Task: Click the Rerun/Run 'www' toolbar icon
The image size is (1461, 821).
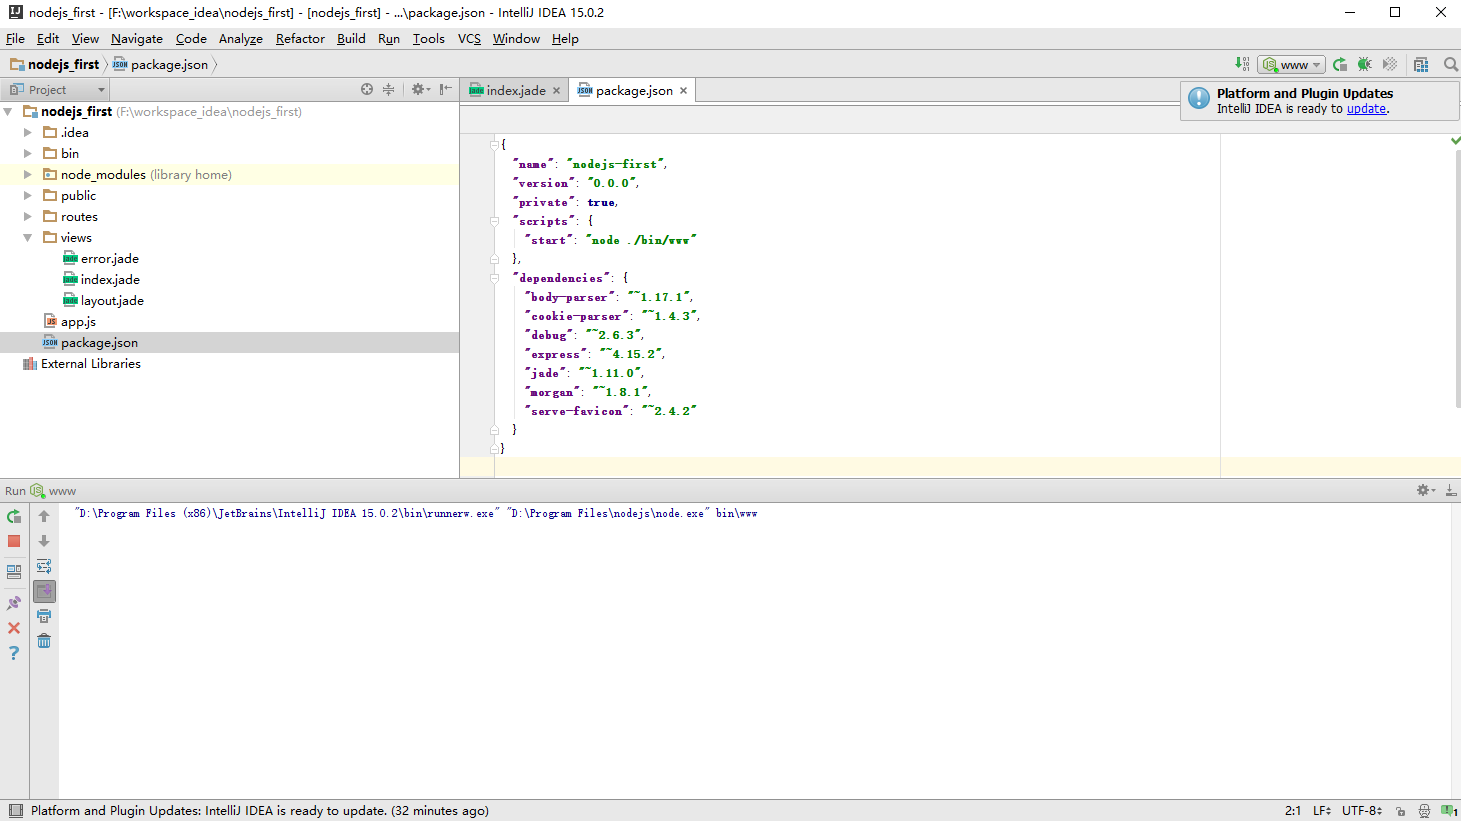Action: coord(1340,64)
